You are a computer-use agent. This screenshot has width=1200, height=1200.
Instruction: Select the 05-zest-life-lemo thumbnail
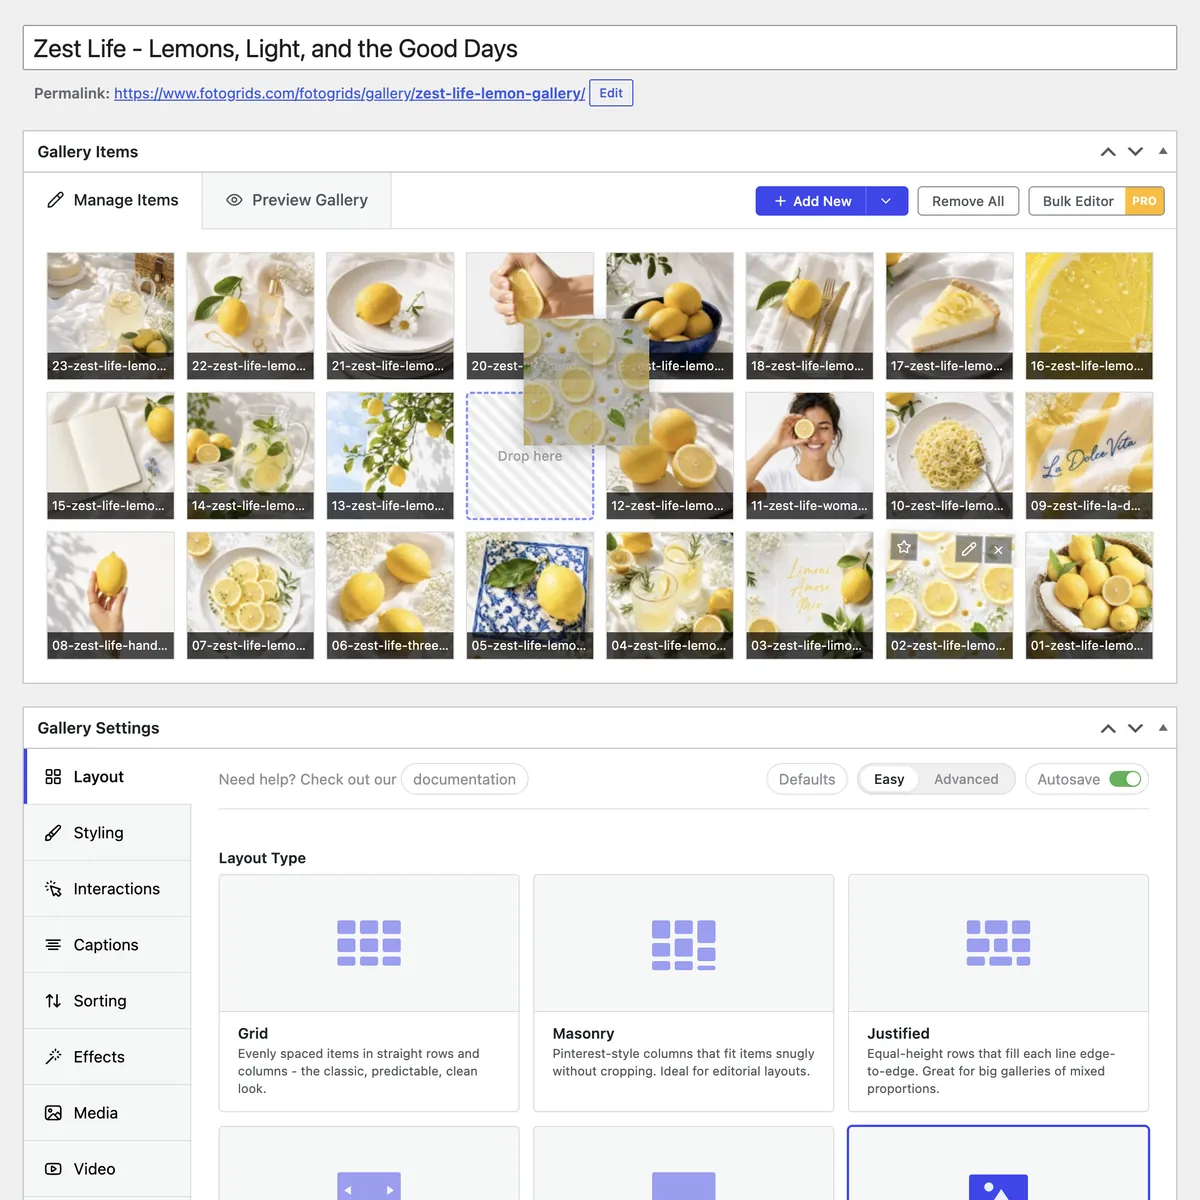click(530, 596)
